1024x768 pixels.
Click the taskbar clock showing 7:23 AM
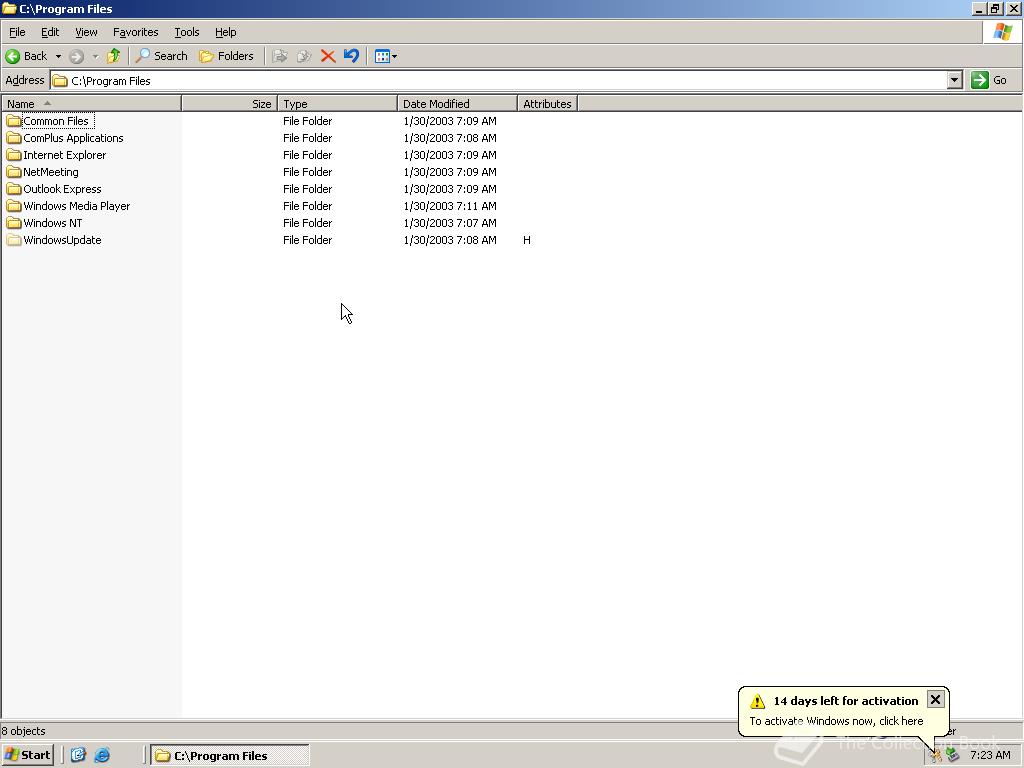click(x=990, y=756)
